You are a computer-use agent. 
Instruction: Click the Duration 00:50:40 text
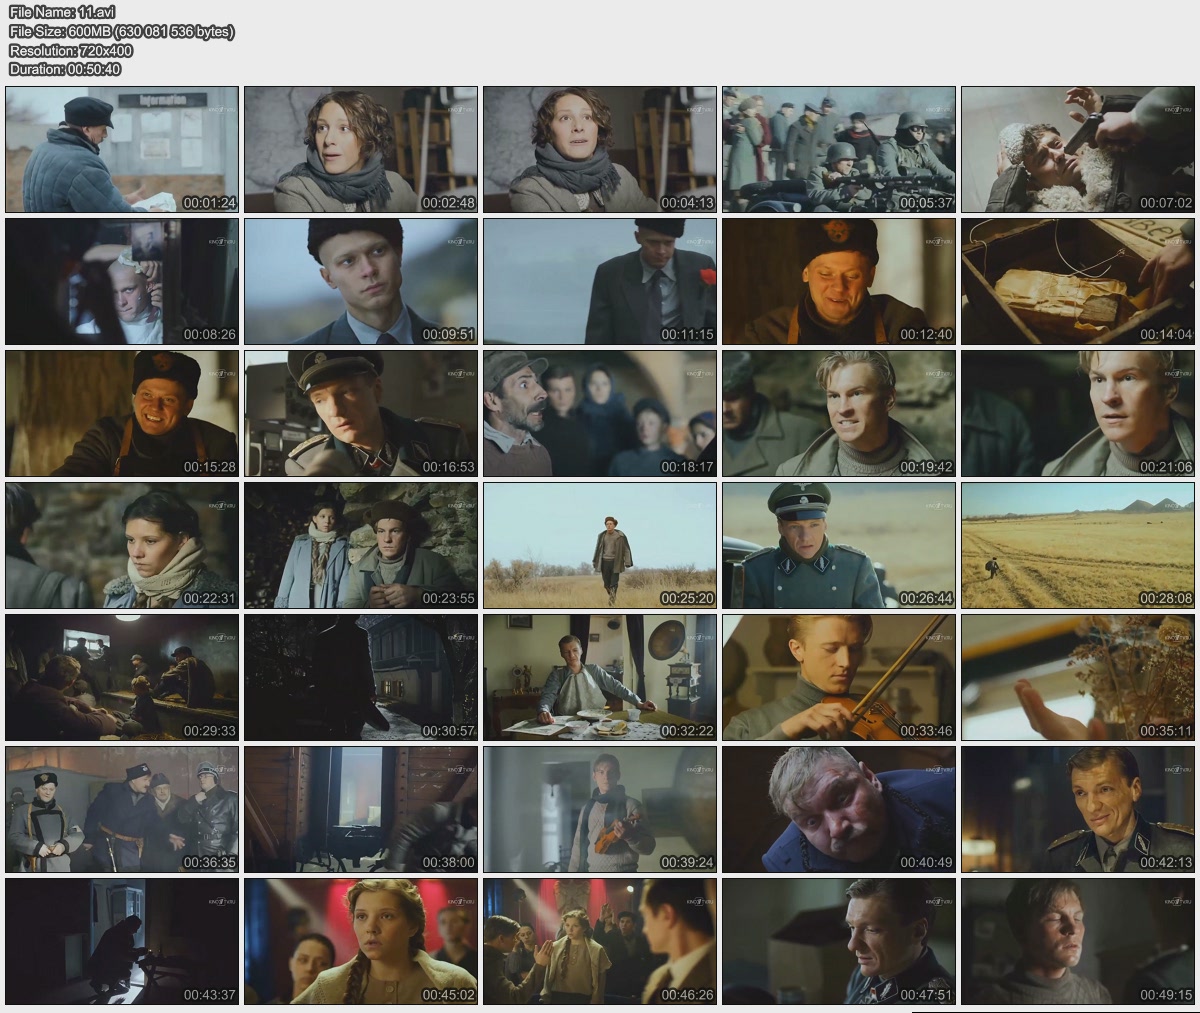pyautogui.click(x=65, y=69)
